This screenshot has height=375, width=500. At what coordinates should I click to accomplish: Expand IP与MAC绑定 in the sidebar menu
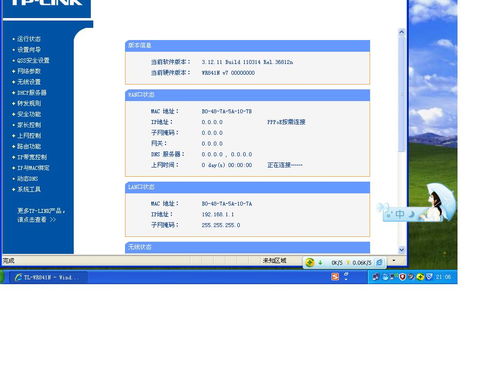pos(33,168)
